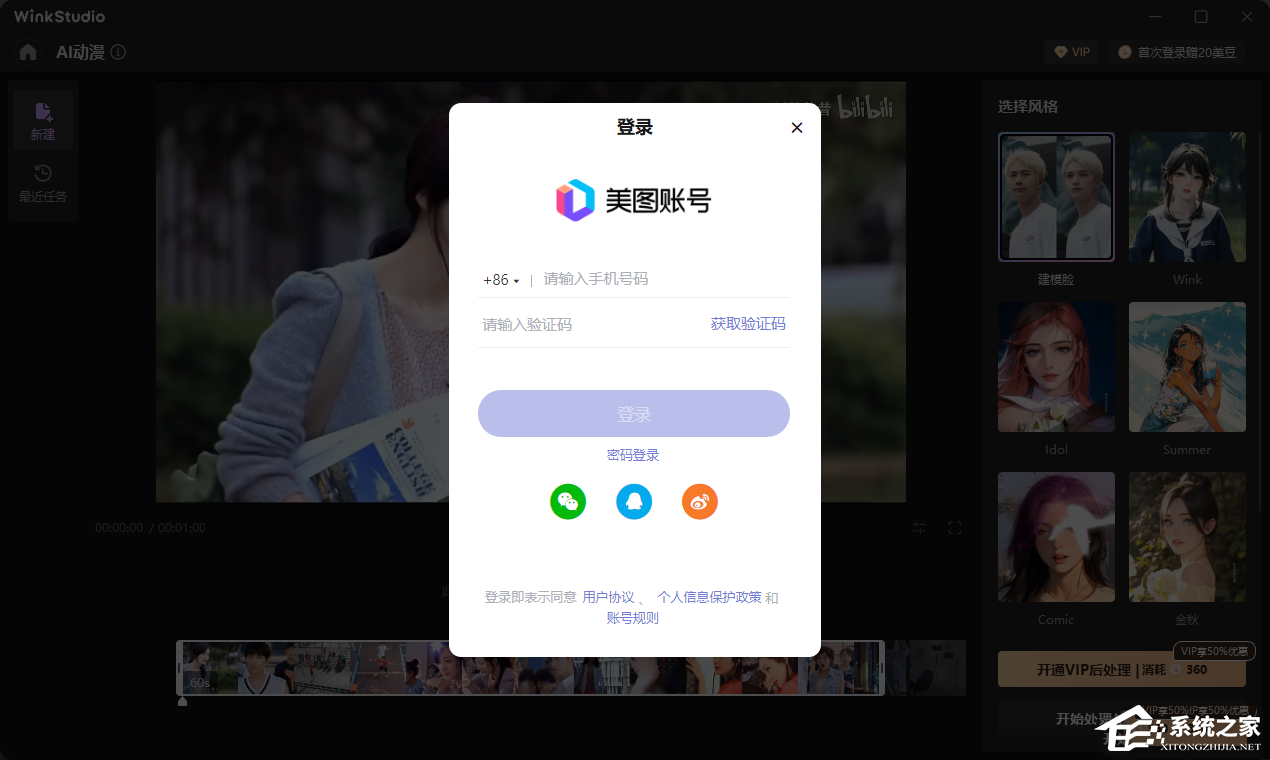The height and width of the screenshot is (760, 1270).
Task: Click the 开通VIP后处理 button
Action: [1122, 669]
